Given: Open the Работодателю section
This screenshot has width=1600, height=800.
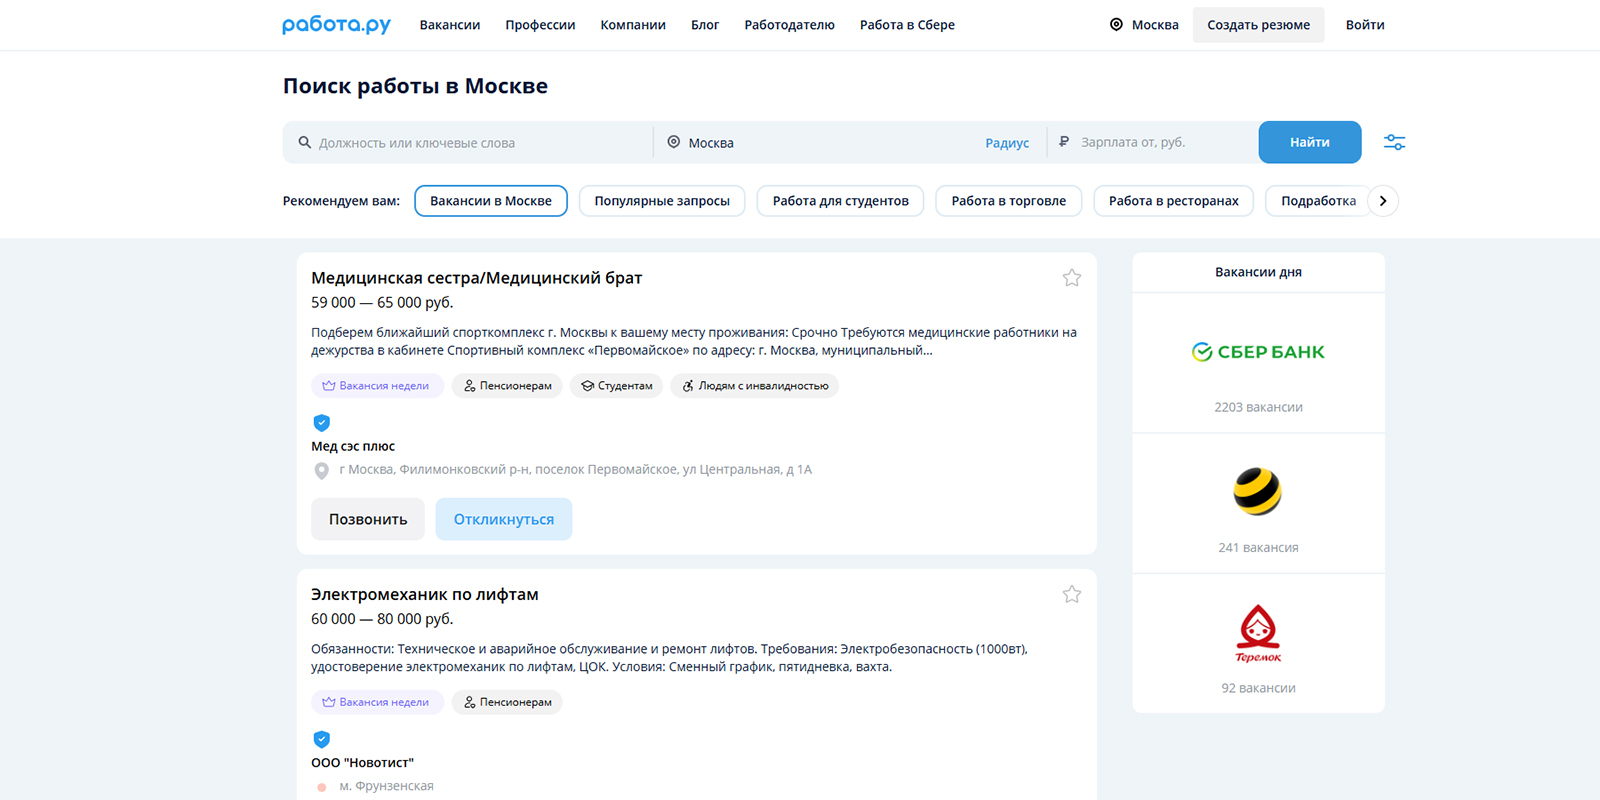Looking at the screenshot, I should click(x=790, y=25).
